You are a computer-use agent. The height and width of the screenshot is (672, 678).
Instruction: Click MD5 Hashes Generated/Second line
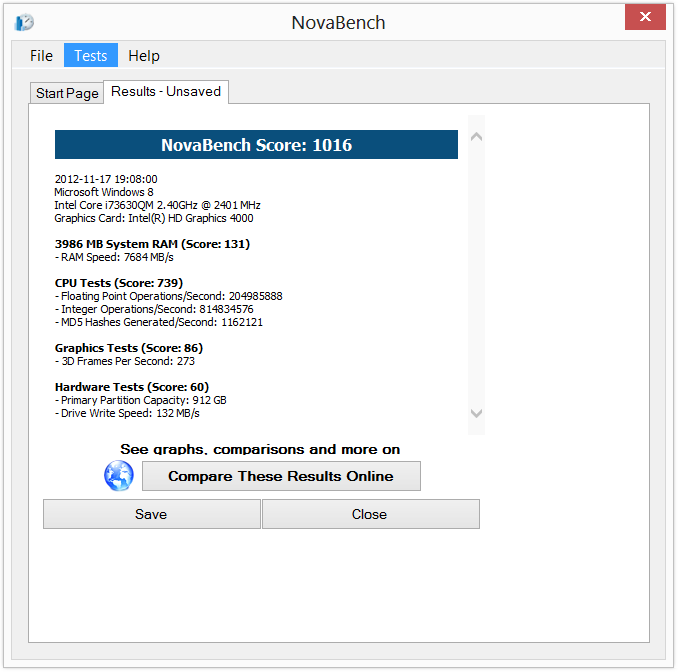tap(159, 322)
